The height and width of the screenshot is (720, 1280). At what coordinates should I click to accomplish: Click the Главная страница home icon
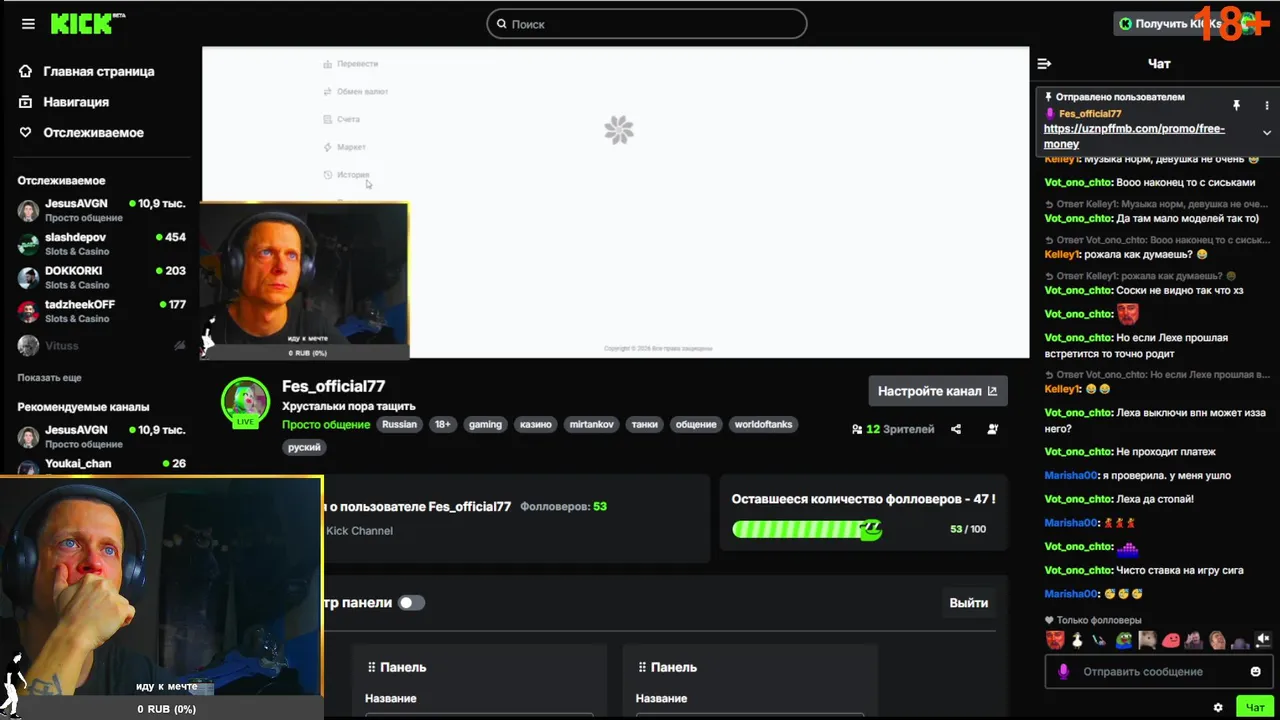pos(27,71)
